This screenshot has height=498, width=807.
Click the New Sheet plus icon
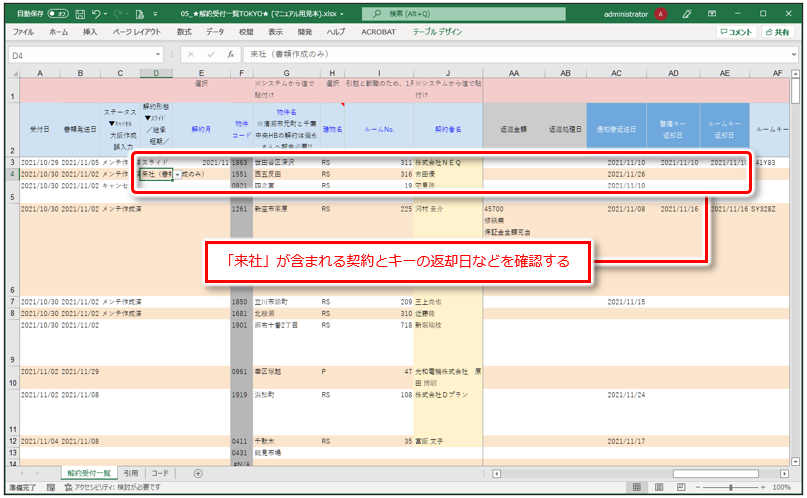tap(198, 473)
